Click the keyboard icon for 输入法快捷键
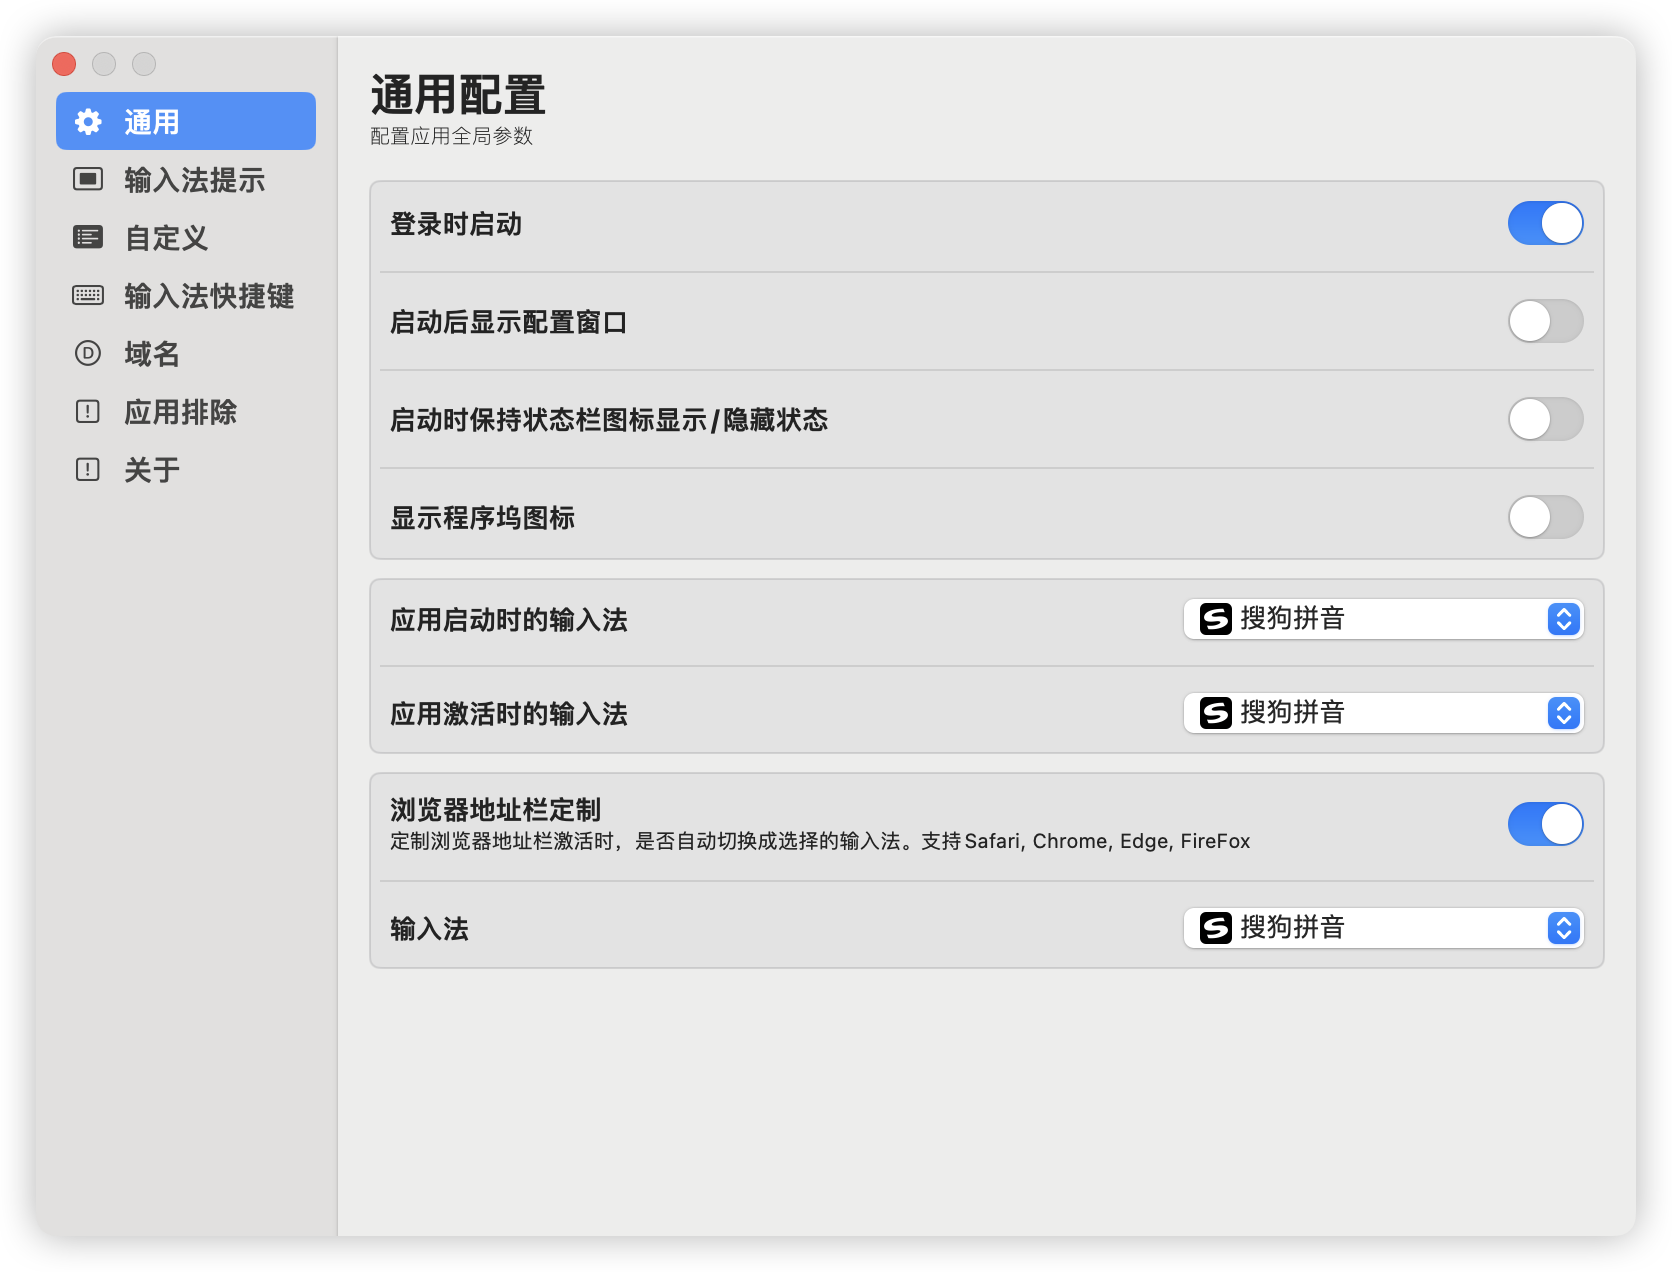 pos(88,296)
